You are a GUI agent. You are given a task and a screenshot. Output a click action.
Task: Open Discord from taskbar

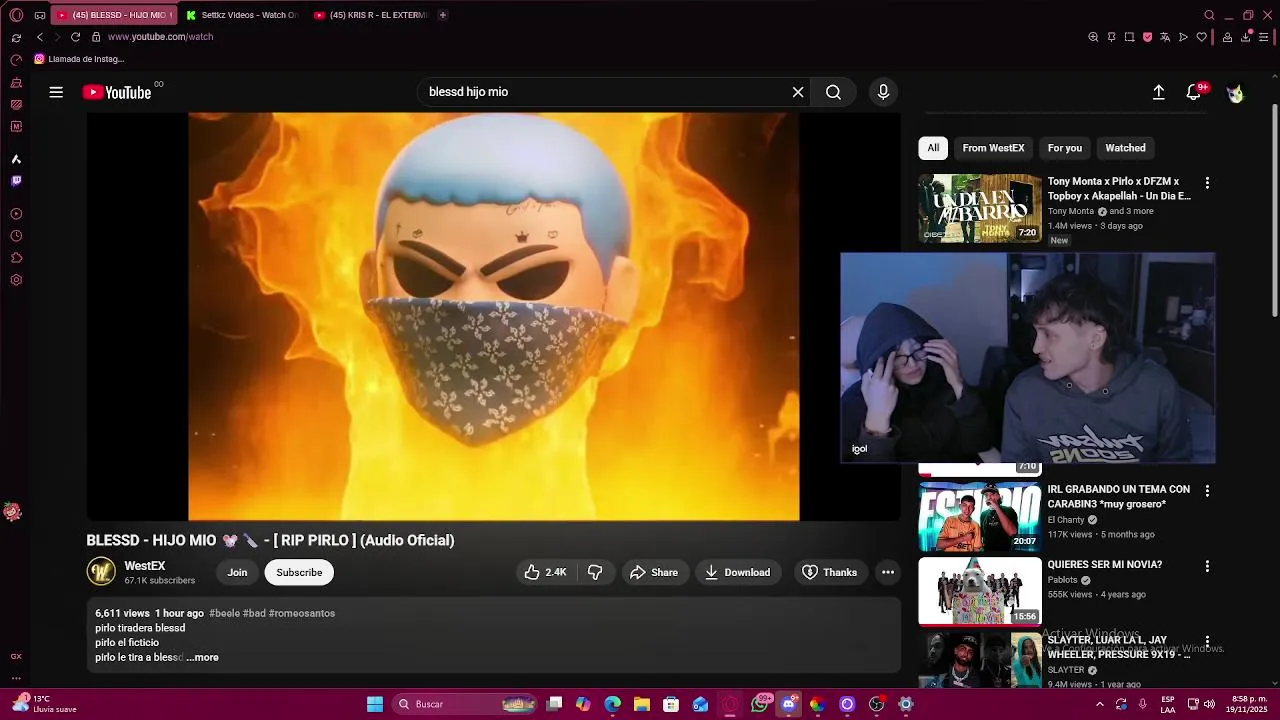tap(789, 704)
